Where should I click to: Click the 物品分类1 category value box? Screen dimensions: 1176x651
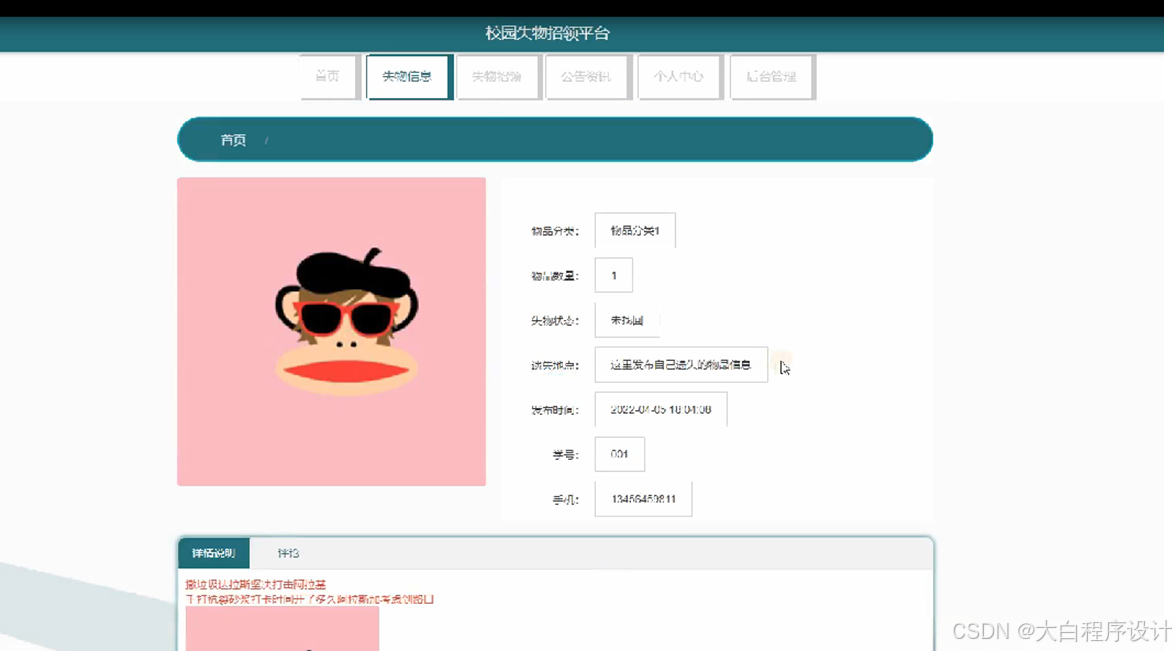point(635,230)
